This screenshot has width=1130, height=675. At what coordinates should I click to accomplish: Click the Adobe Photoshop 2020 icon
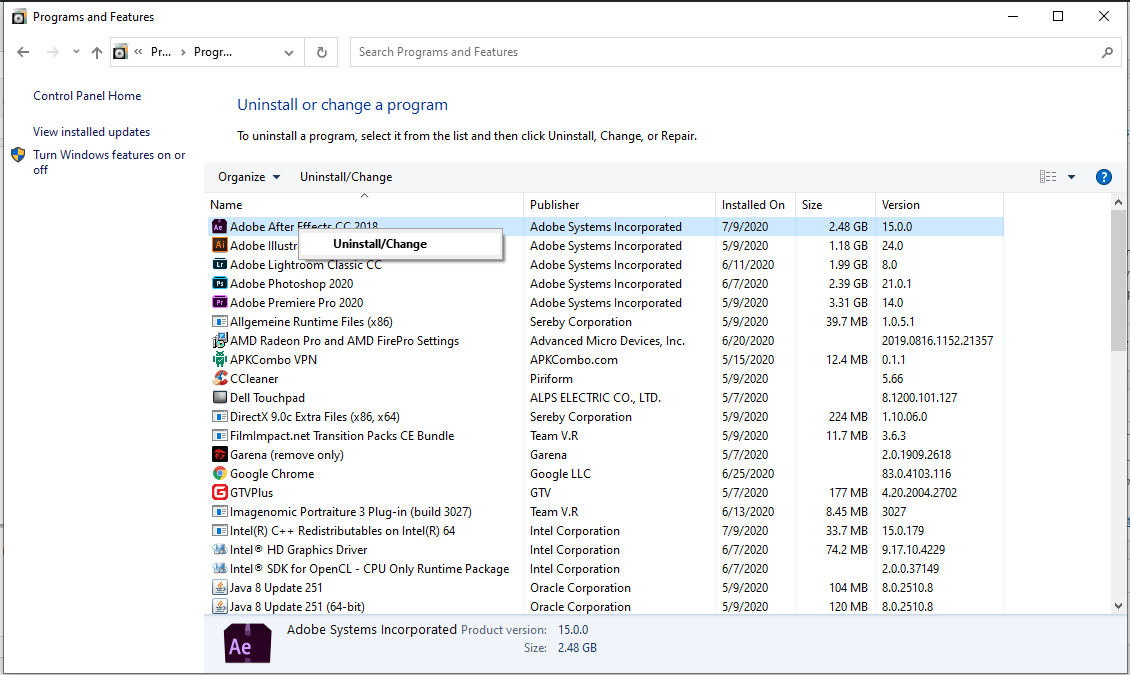pyautogui.click(x=220, y=284)
